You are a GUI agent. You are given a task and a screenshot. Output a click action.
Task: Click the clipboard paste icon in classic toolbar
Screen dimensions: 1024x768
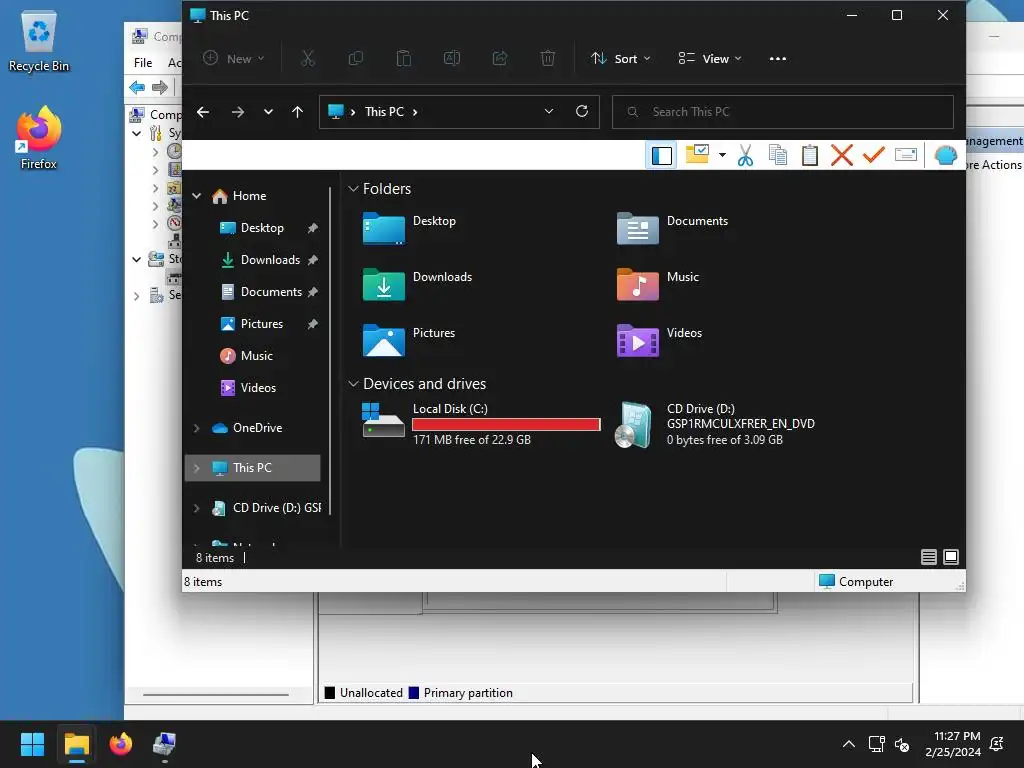(x=810, y=155)
